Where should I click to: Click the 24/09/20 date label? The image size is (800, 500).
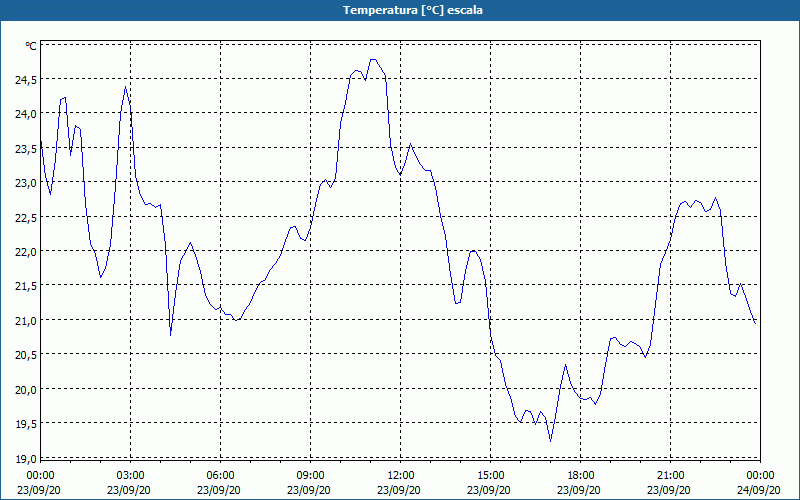point(759,490)
